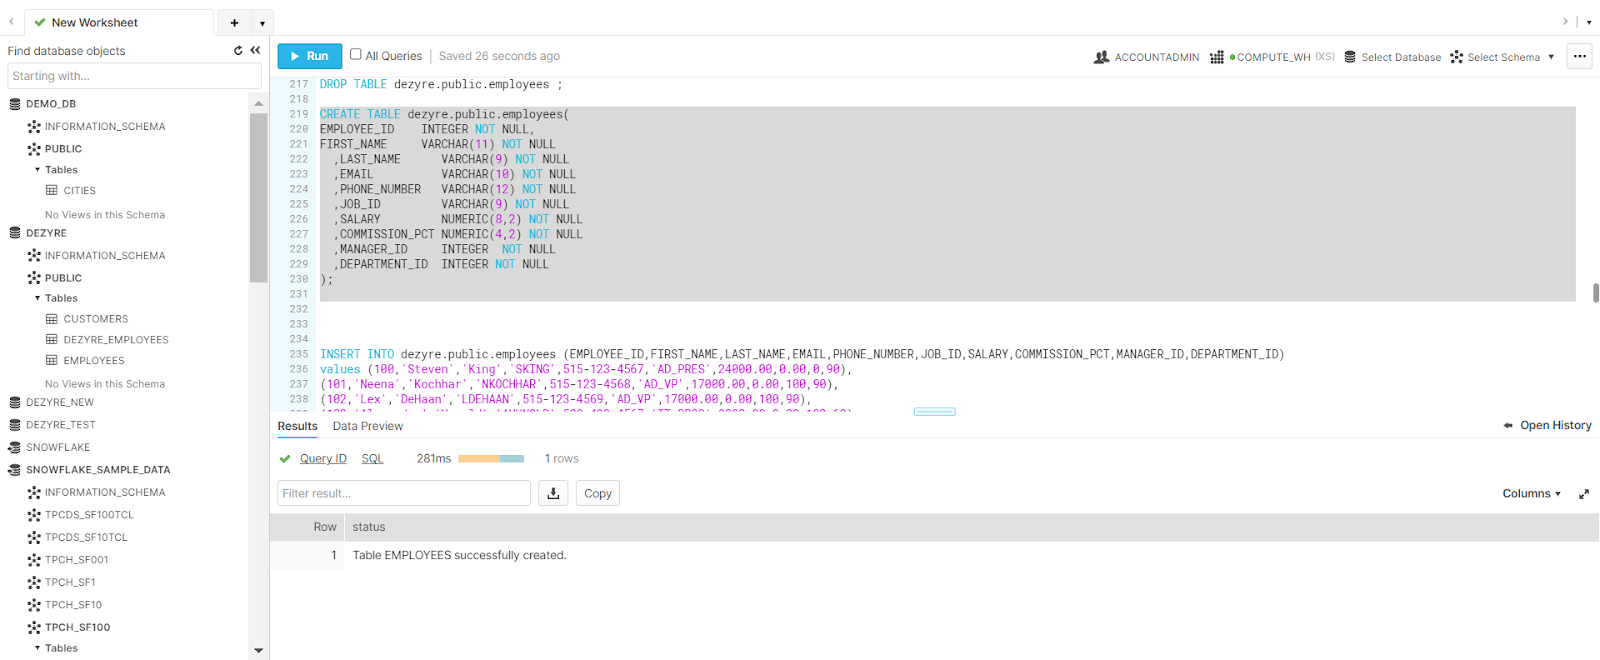This screenshot has width=1600, height=660.
Task: Open the Select Schema dropdown
Action: [x=1504, y=57]
